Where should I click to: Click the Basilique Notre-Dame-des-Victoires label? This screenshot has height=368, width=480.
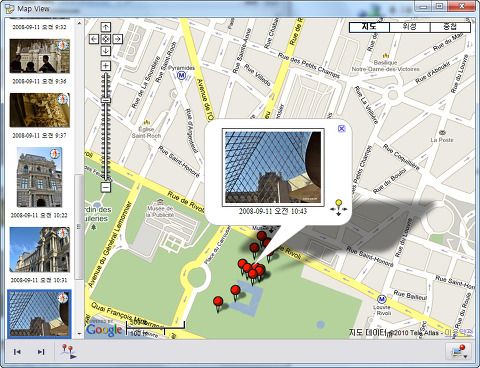pyautogui.click(x=385, y=66)
